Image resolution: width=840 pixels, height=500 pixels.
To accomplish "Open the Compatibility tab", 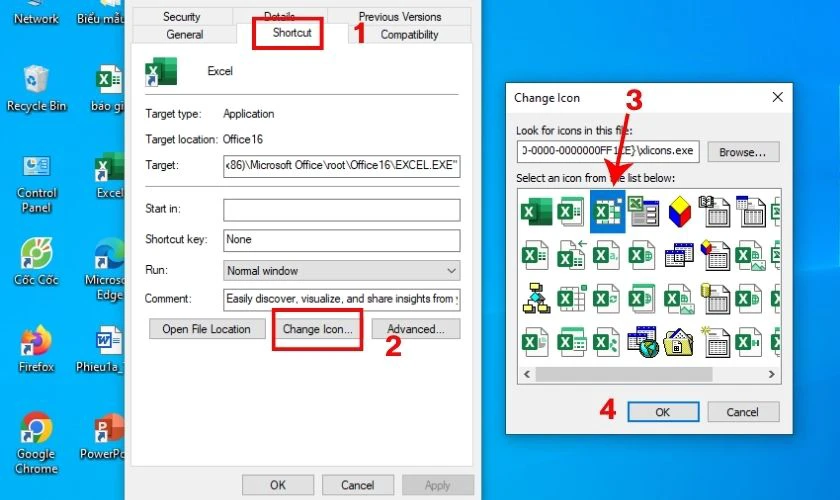I will [409, 34].
